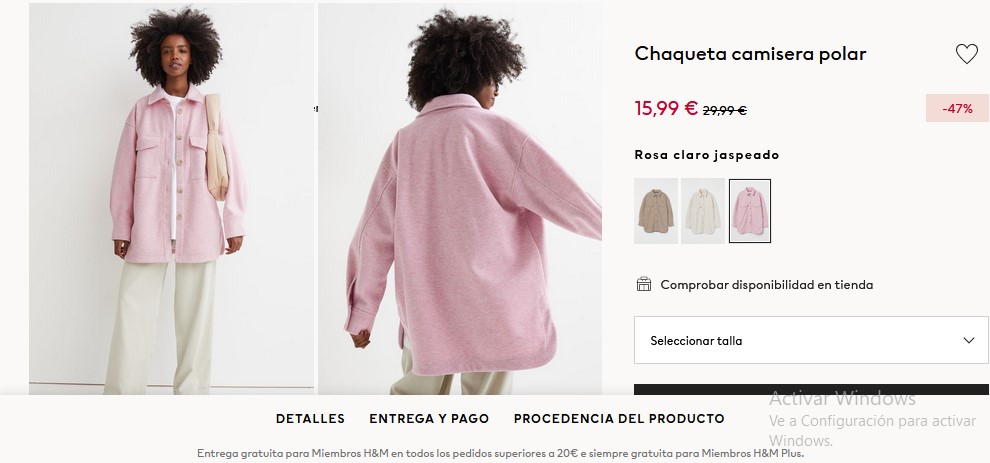Select the beige jacket color swatch
This screenshot has width=990, height=463.
pos(655,211)
